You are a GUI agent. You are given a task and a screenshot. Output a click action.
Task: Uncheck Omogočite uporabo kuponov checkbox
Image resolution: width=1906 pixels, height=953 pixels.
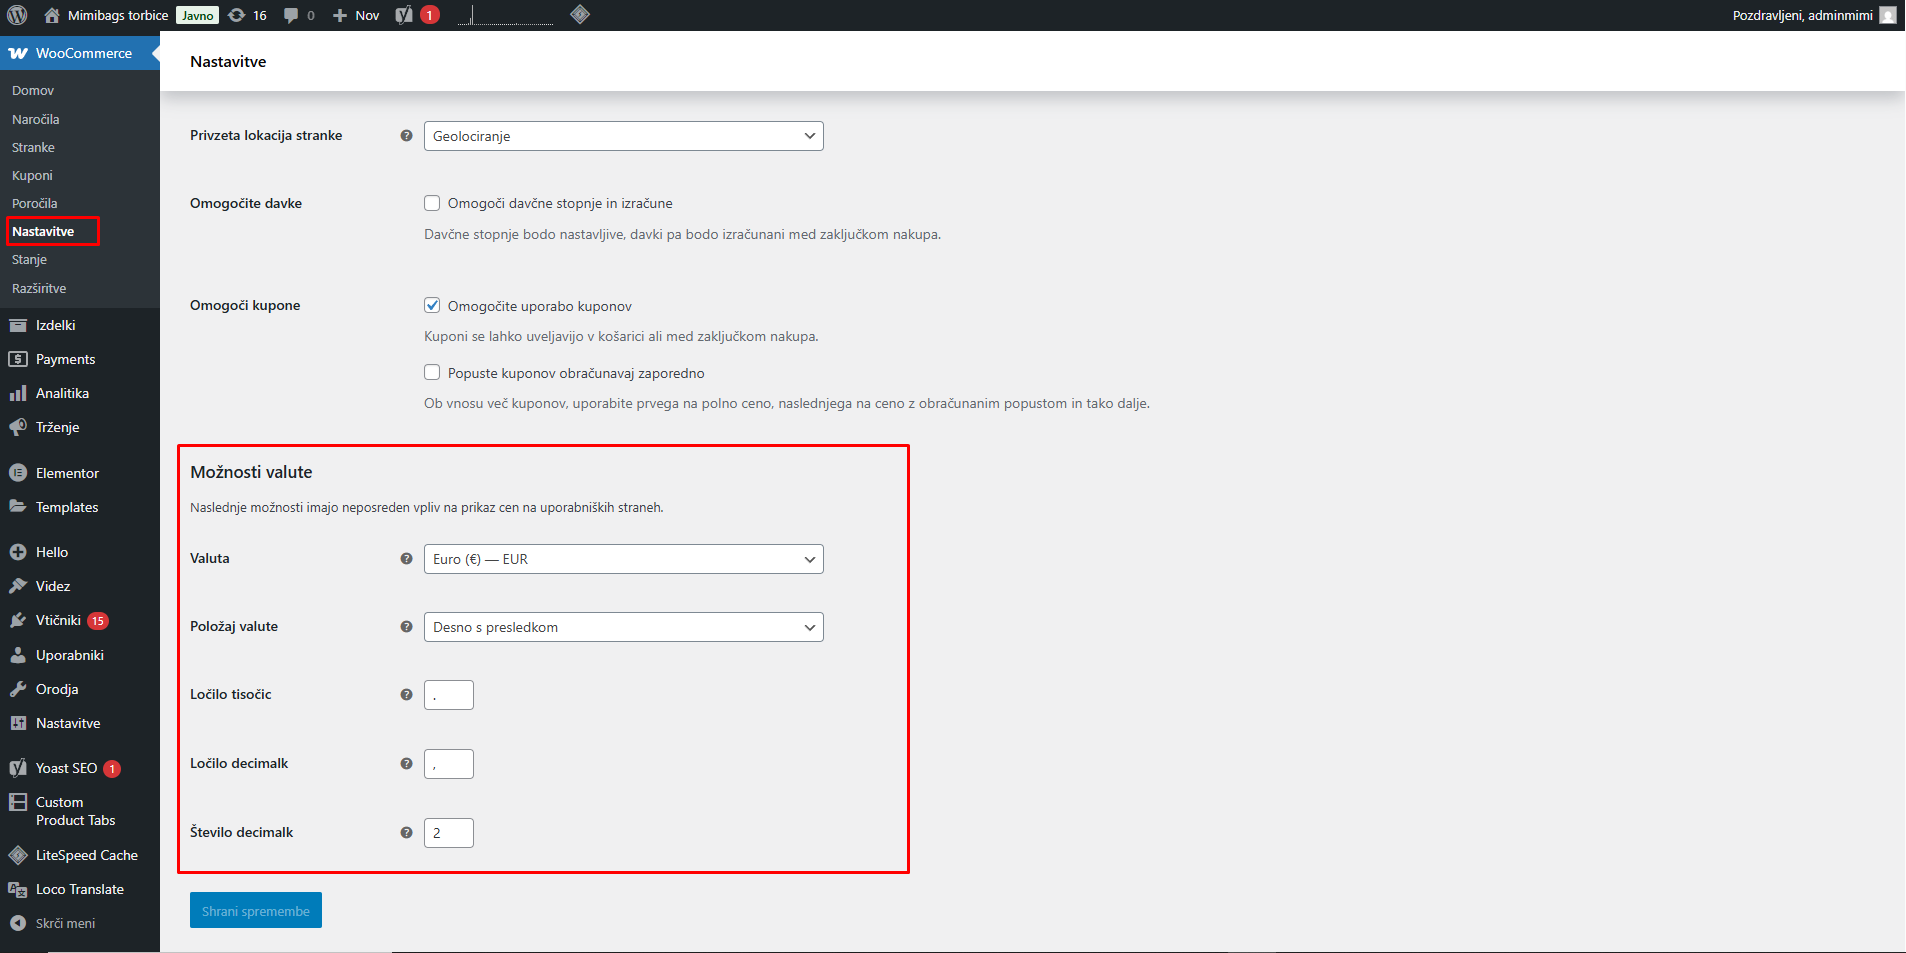(x=432, y=305)
